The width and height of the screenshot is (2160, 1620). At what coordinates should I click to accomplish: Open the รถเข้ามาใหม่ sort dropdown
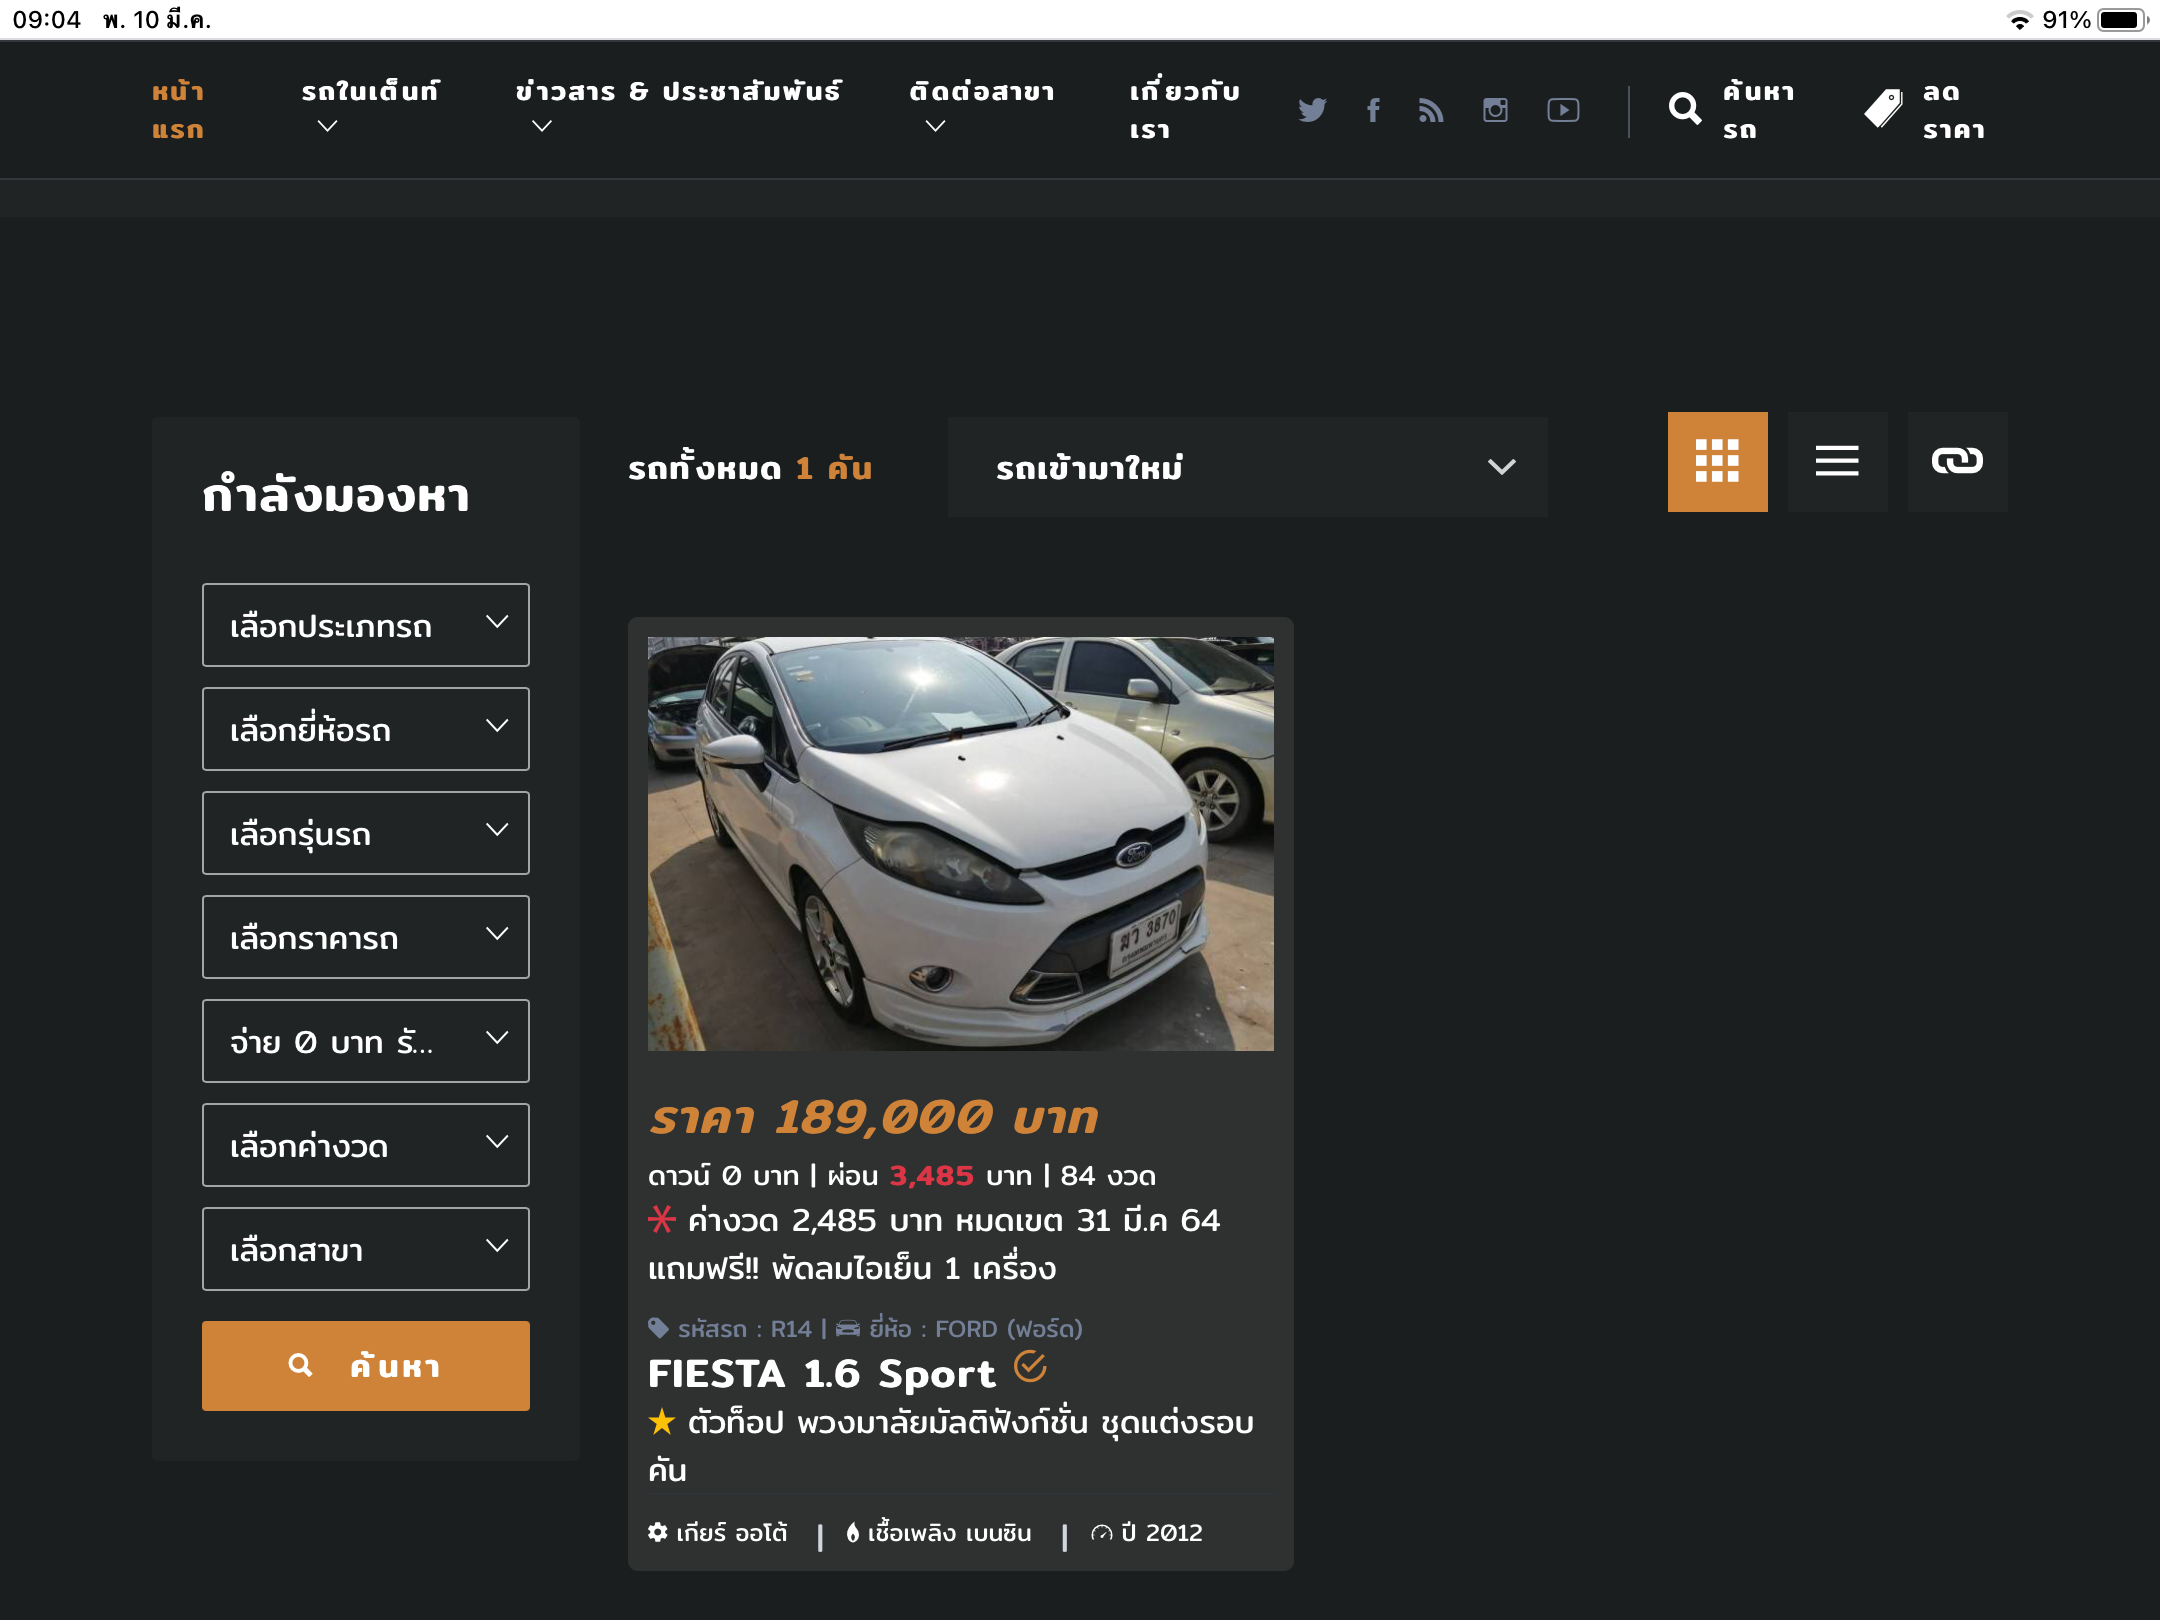point(1247,467)
